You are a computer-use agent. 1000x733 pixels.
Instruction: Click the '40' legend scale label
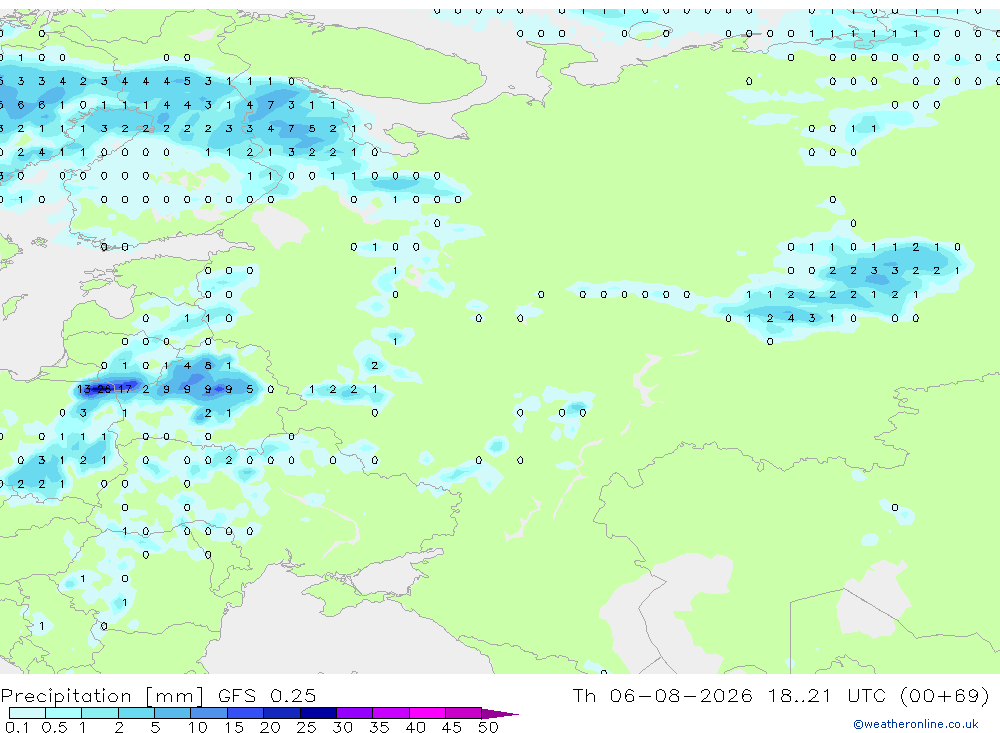pyautogui.click(x=415, y=727)
